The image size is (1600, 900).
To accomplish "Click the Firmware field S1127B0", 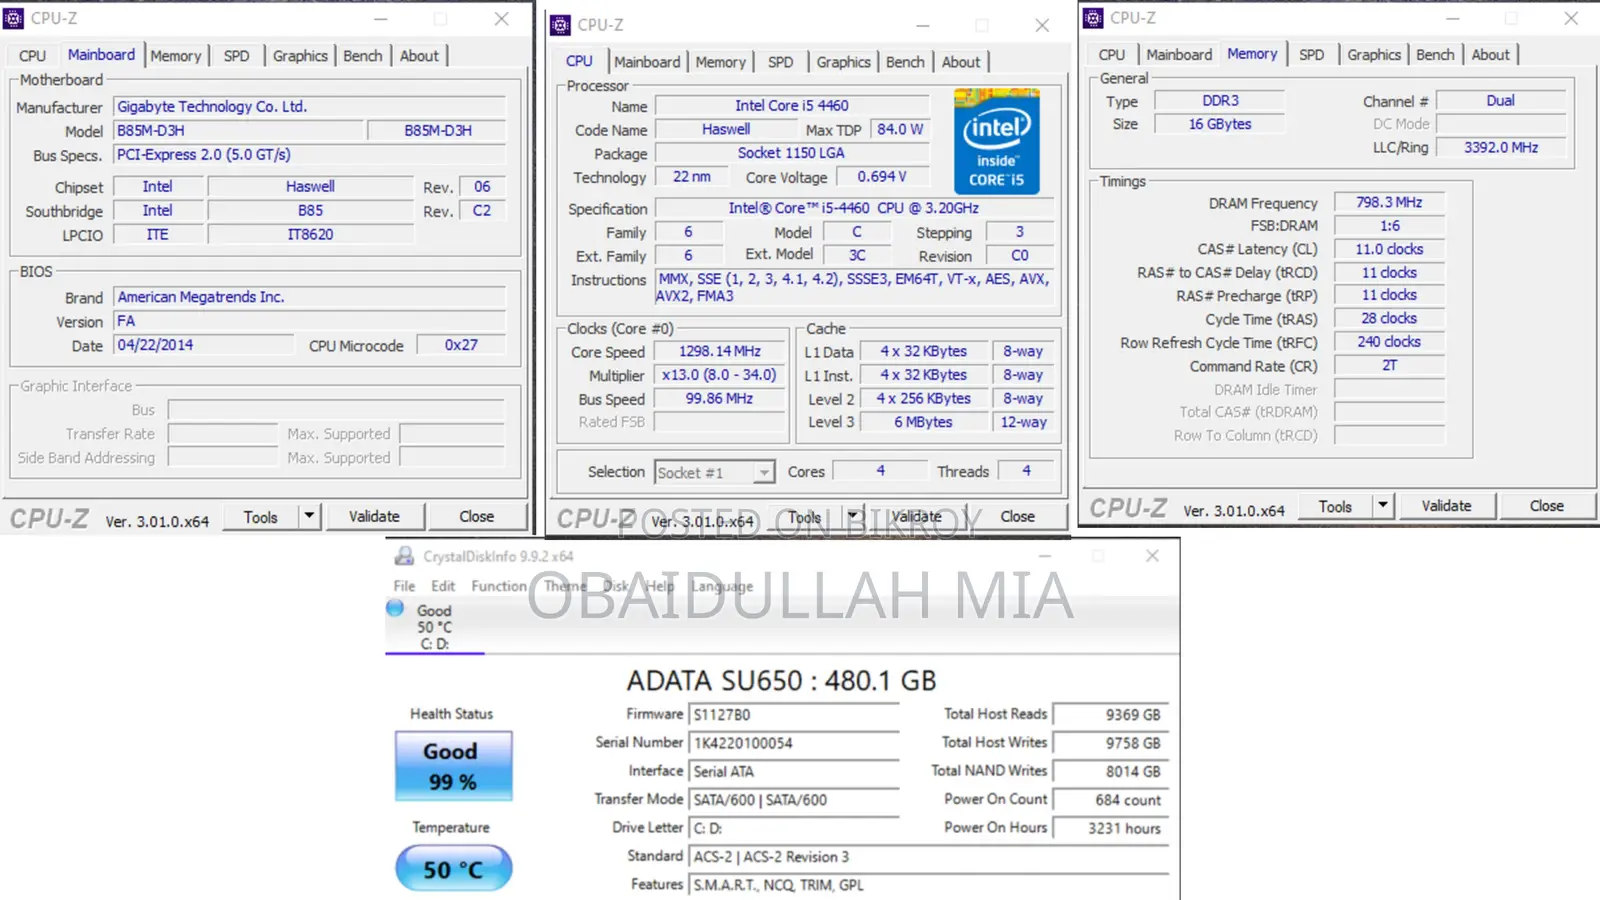I will pyautogui.click(x=794, y=715).
